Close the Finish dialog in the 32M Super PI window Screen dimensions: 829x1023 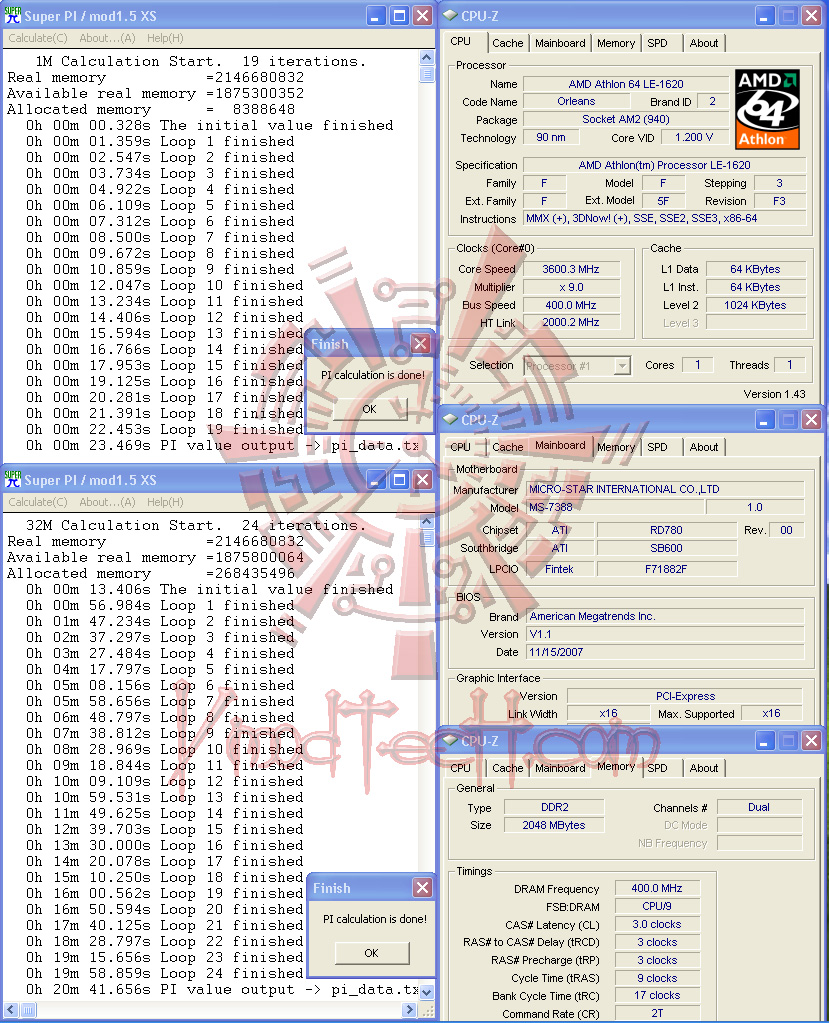[x=423, y=887]
